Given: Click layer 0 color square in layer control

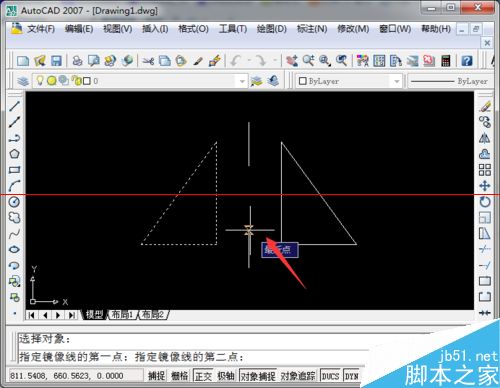Looking at the screenshot, I should pos(87,81).
